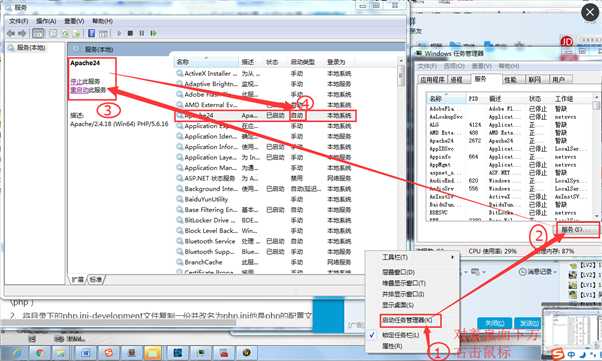Image resolution: width=602 pixels, height=361 pixels.
Task: Switch to Standard tab at Services bottom
Action: [x=96, y=279]
